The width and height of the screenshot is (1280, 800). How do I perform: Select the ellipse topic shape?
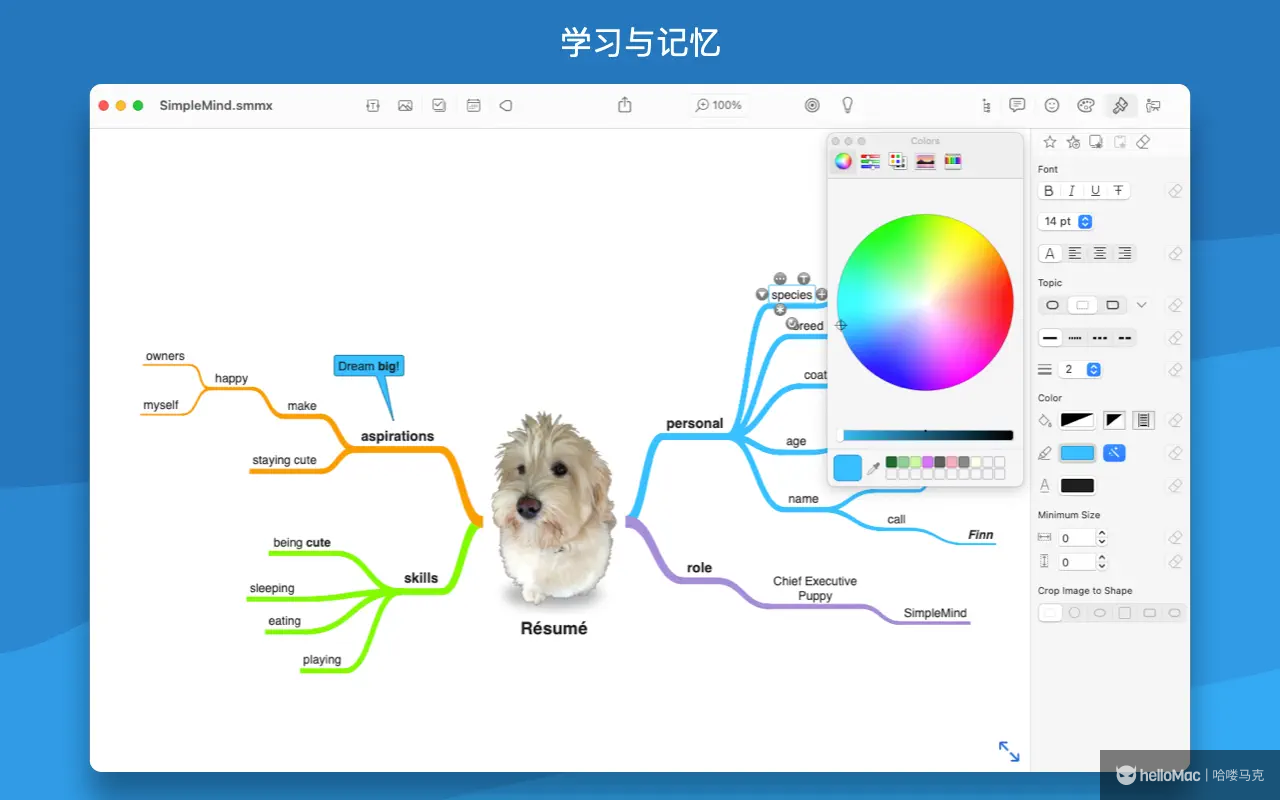click(1052, 305)
